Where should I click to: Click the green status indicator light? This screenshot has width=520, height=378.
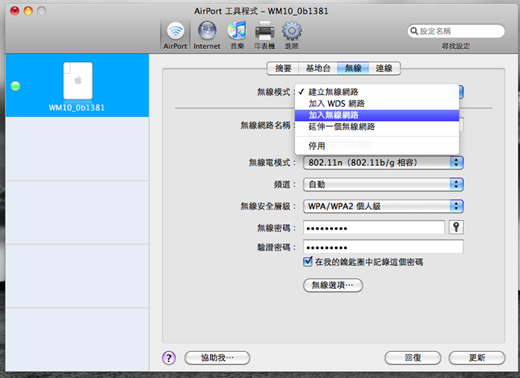click(15, 86)
